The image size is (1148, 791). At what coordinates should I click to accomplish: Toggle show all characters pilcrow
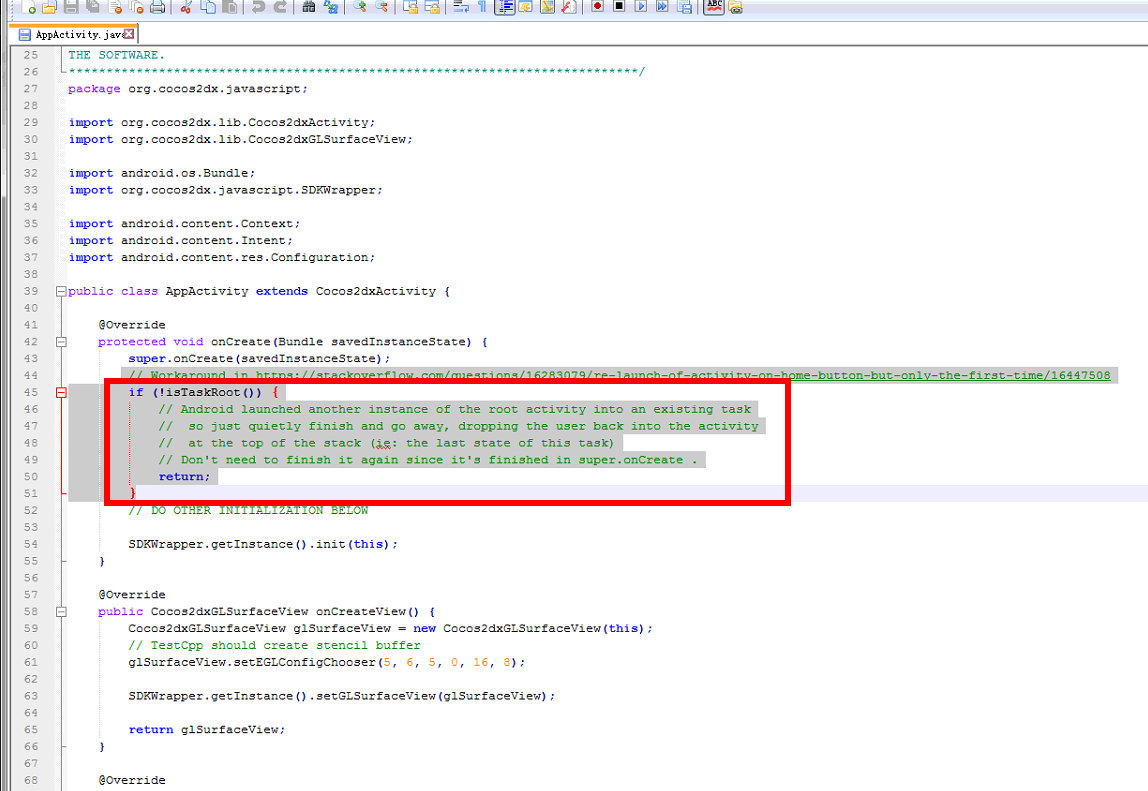click(x=482, y=7)
